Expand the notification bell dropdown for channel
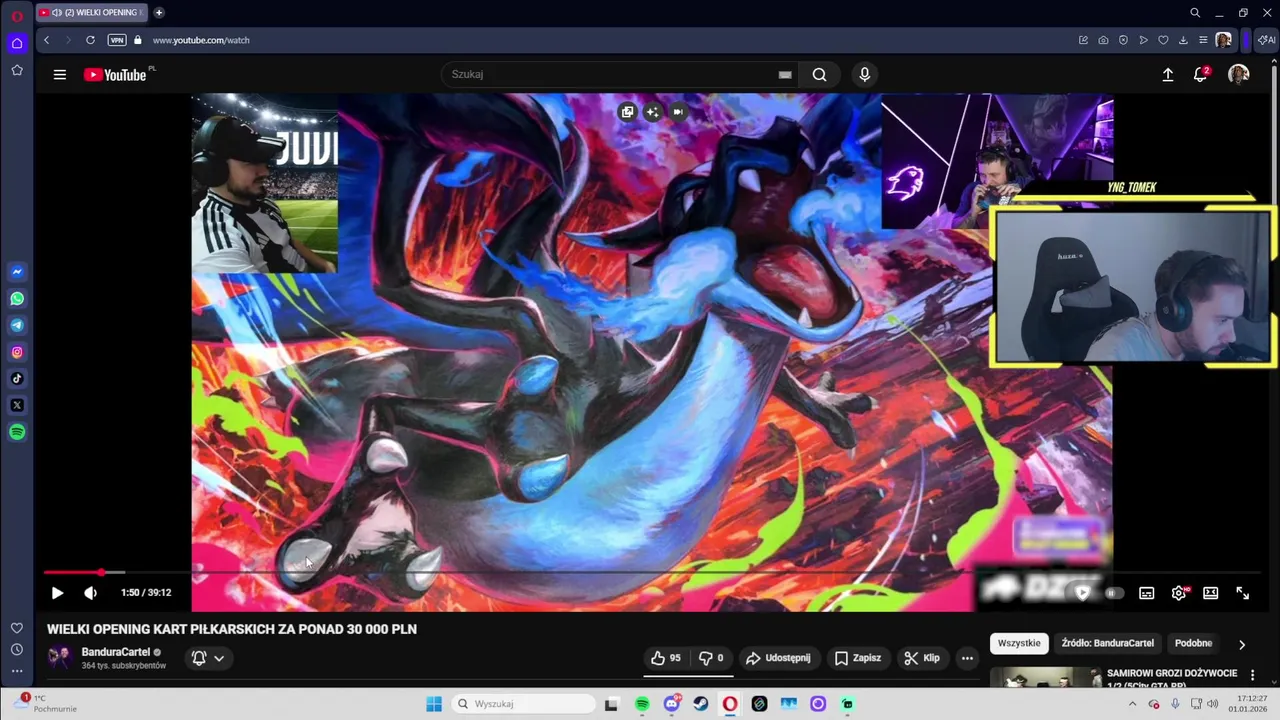 coord(208,658)
